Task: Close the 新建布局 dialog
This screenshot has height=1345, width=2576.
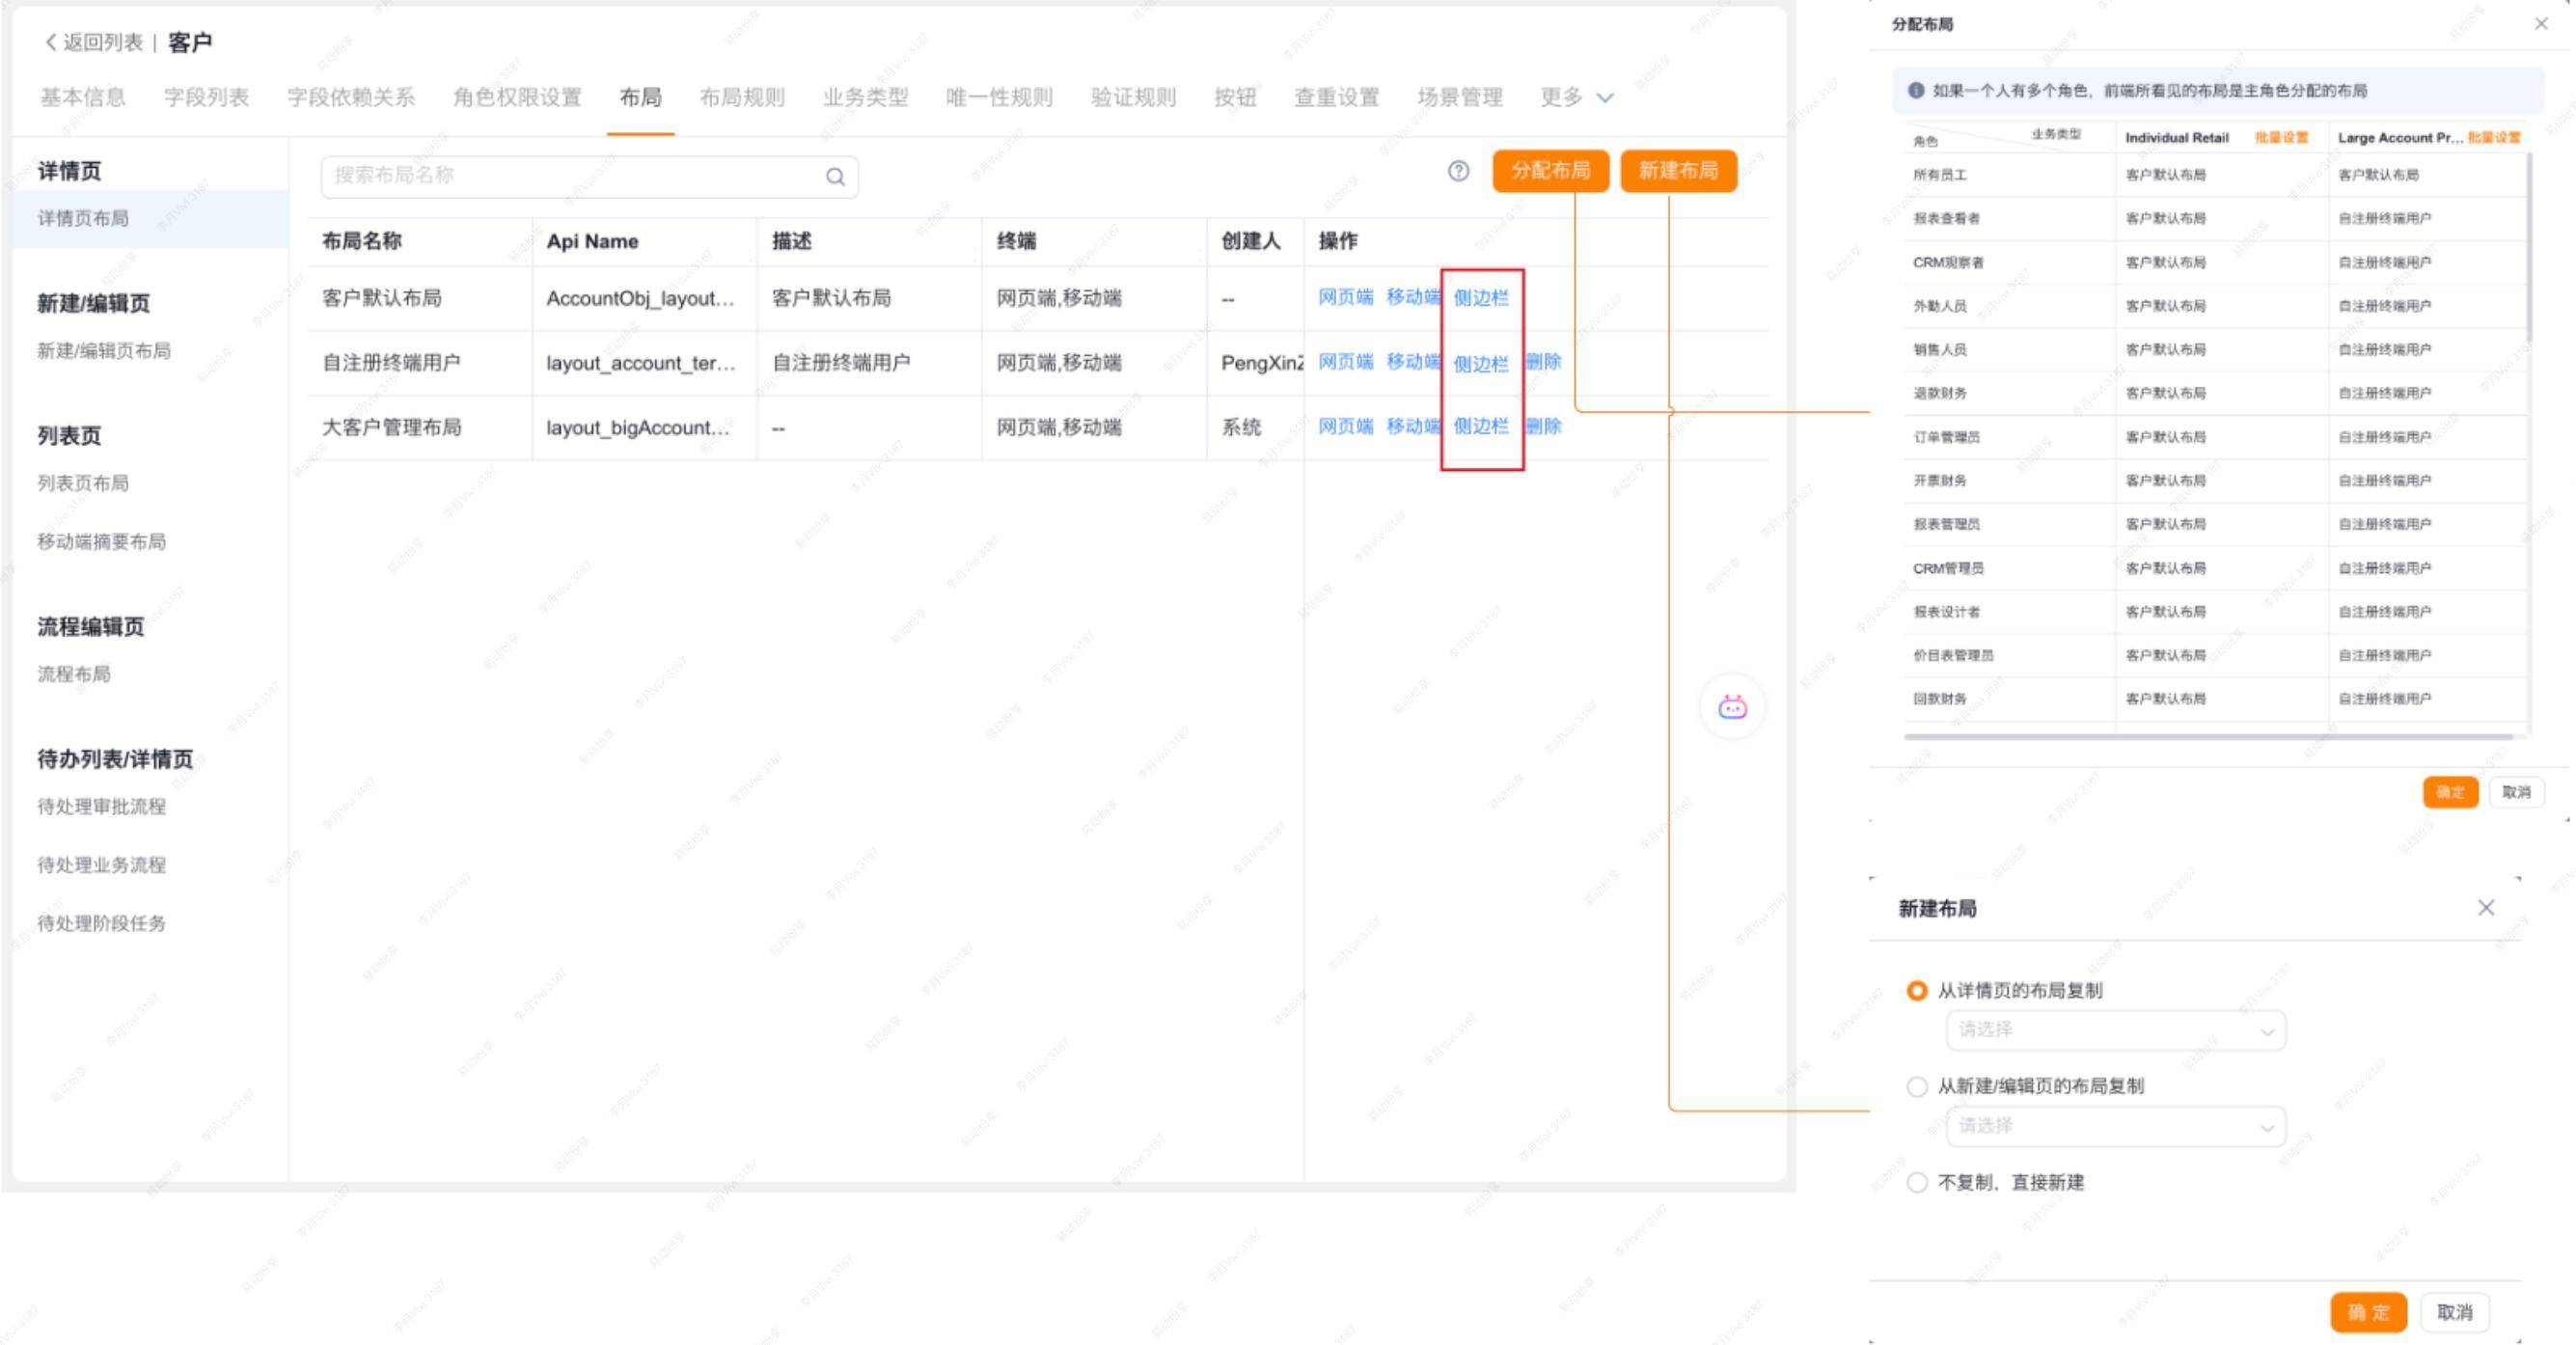Action: pyautogui.click(x=2485, y=907)
